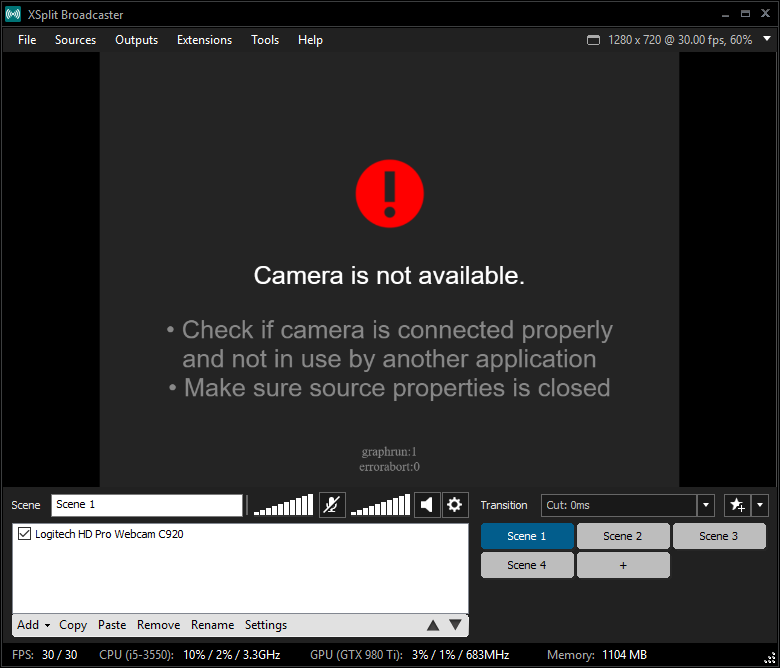Switch to Scene 3
The height and width of the screenshot is (668, 780).
719,536
